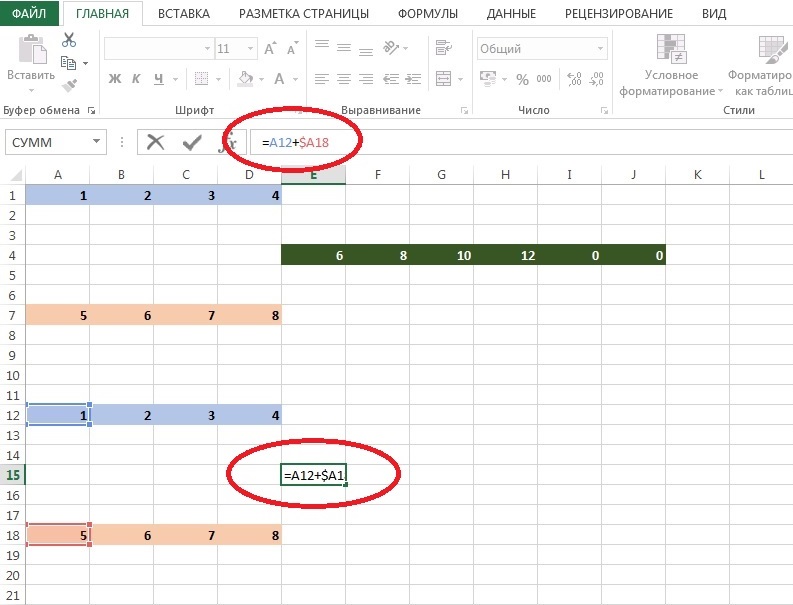Open Insert Function with the fx icon
Image resolution: width=793 pixels, height=605 pixels.
(x=227, y=142)
